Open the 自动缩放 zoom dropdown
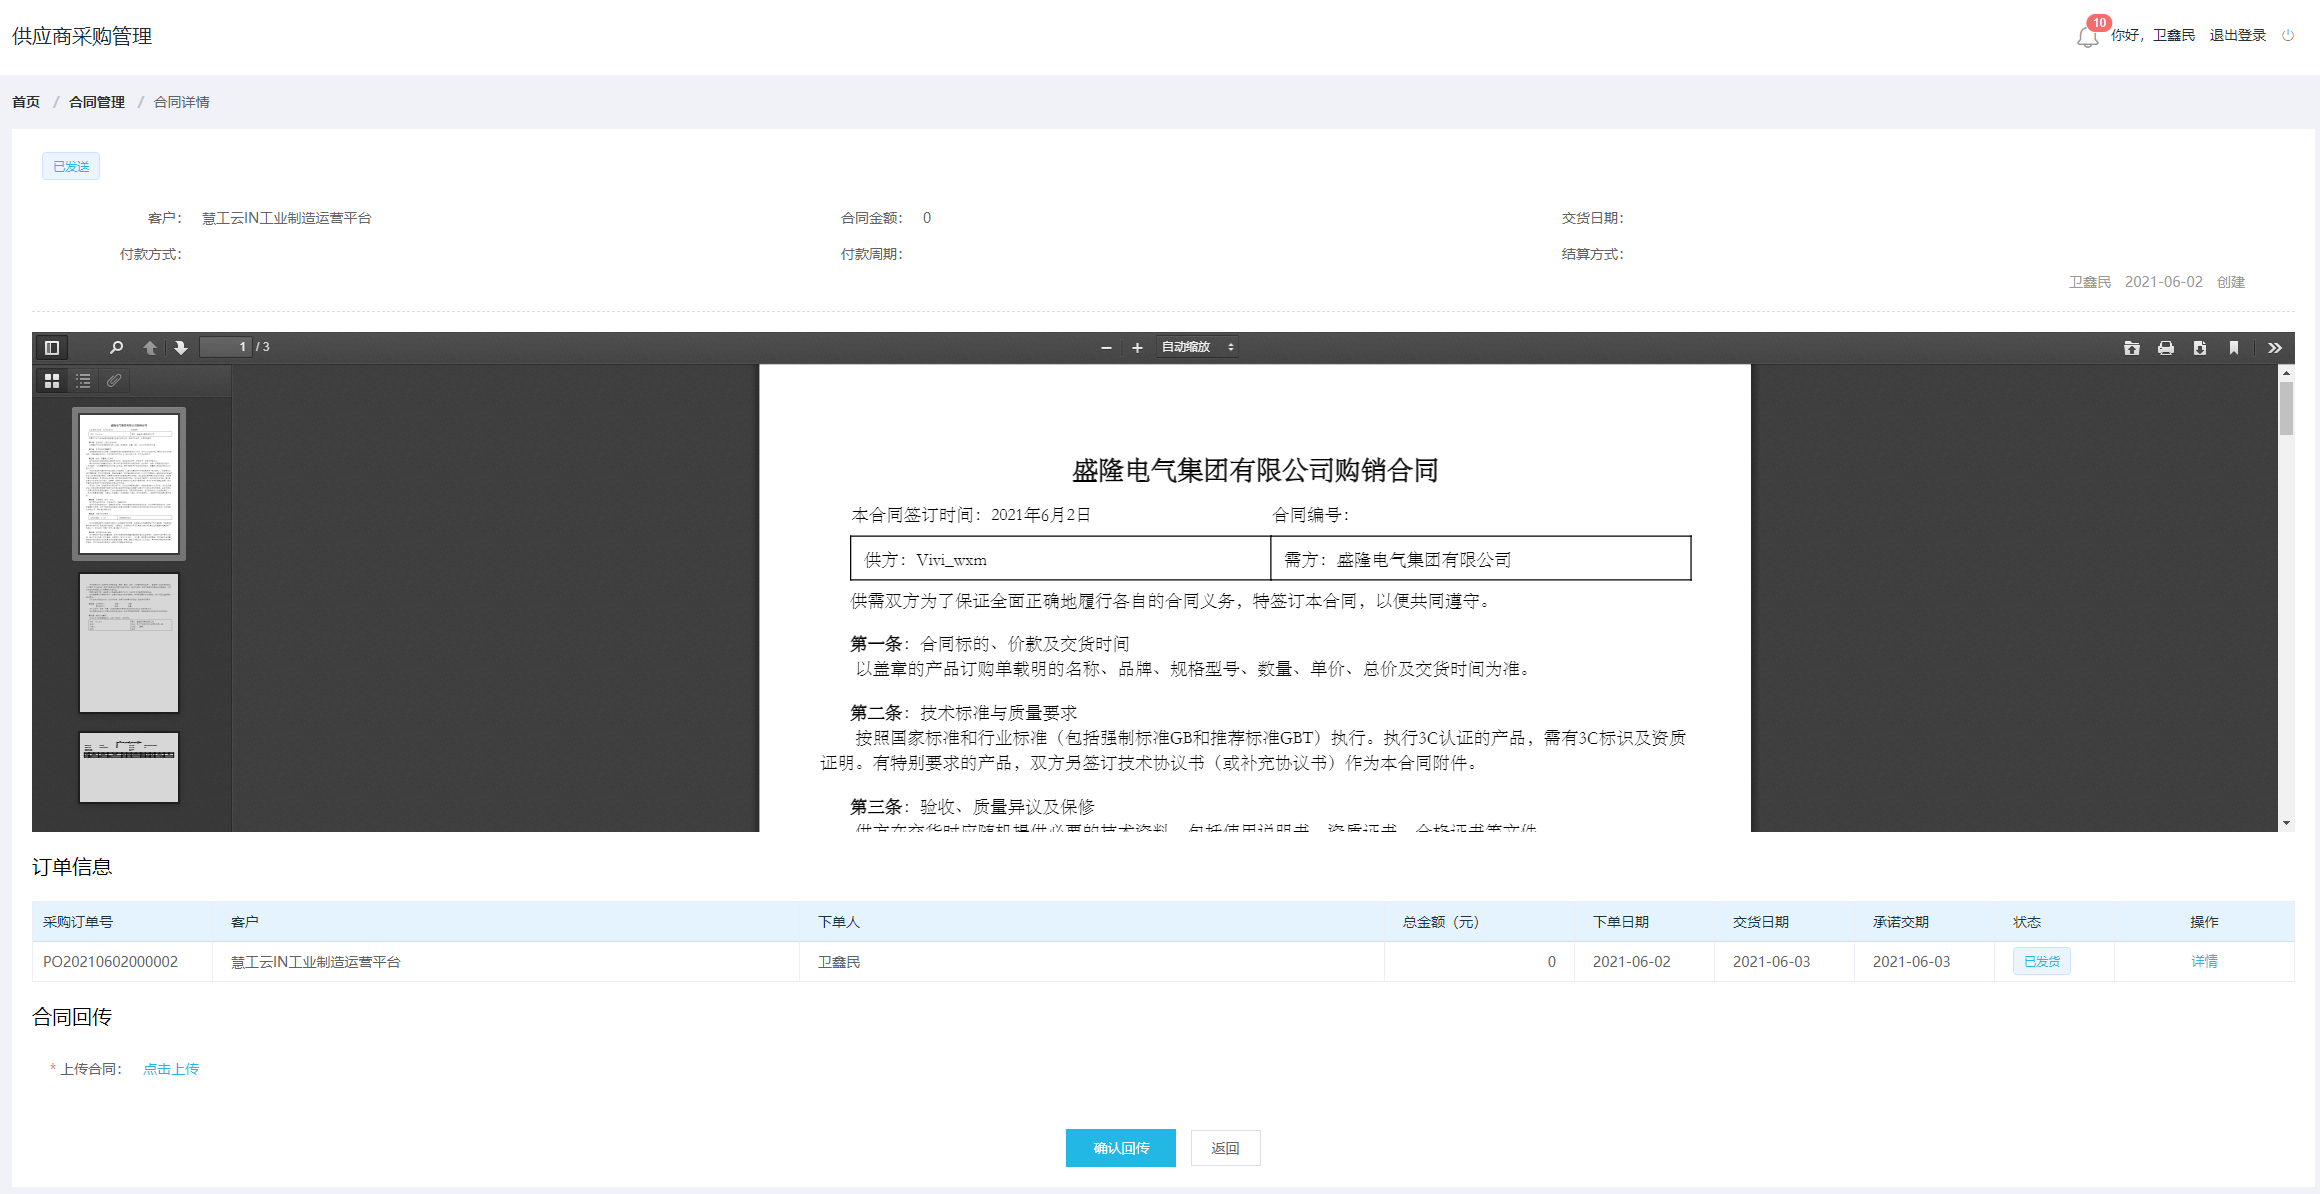Screen dimensions: 2320x1194 (1197, 347)
